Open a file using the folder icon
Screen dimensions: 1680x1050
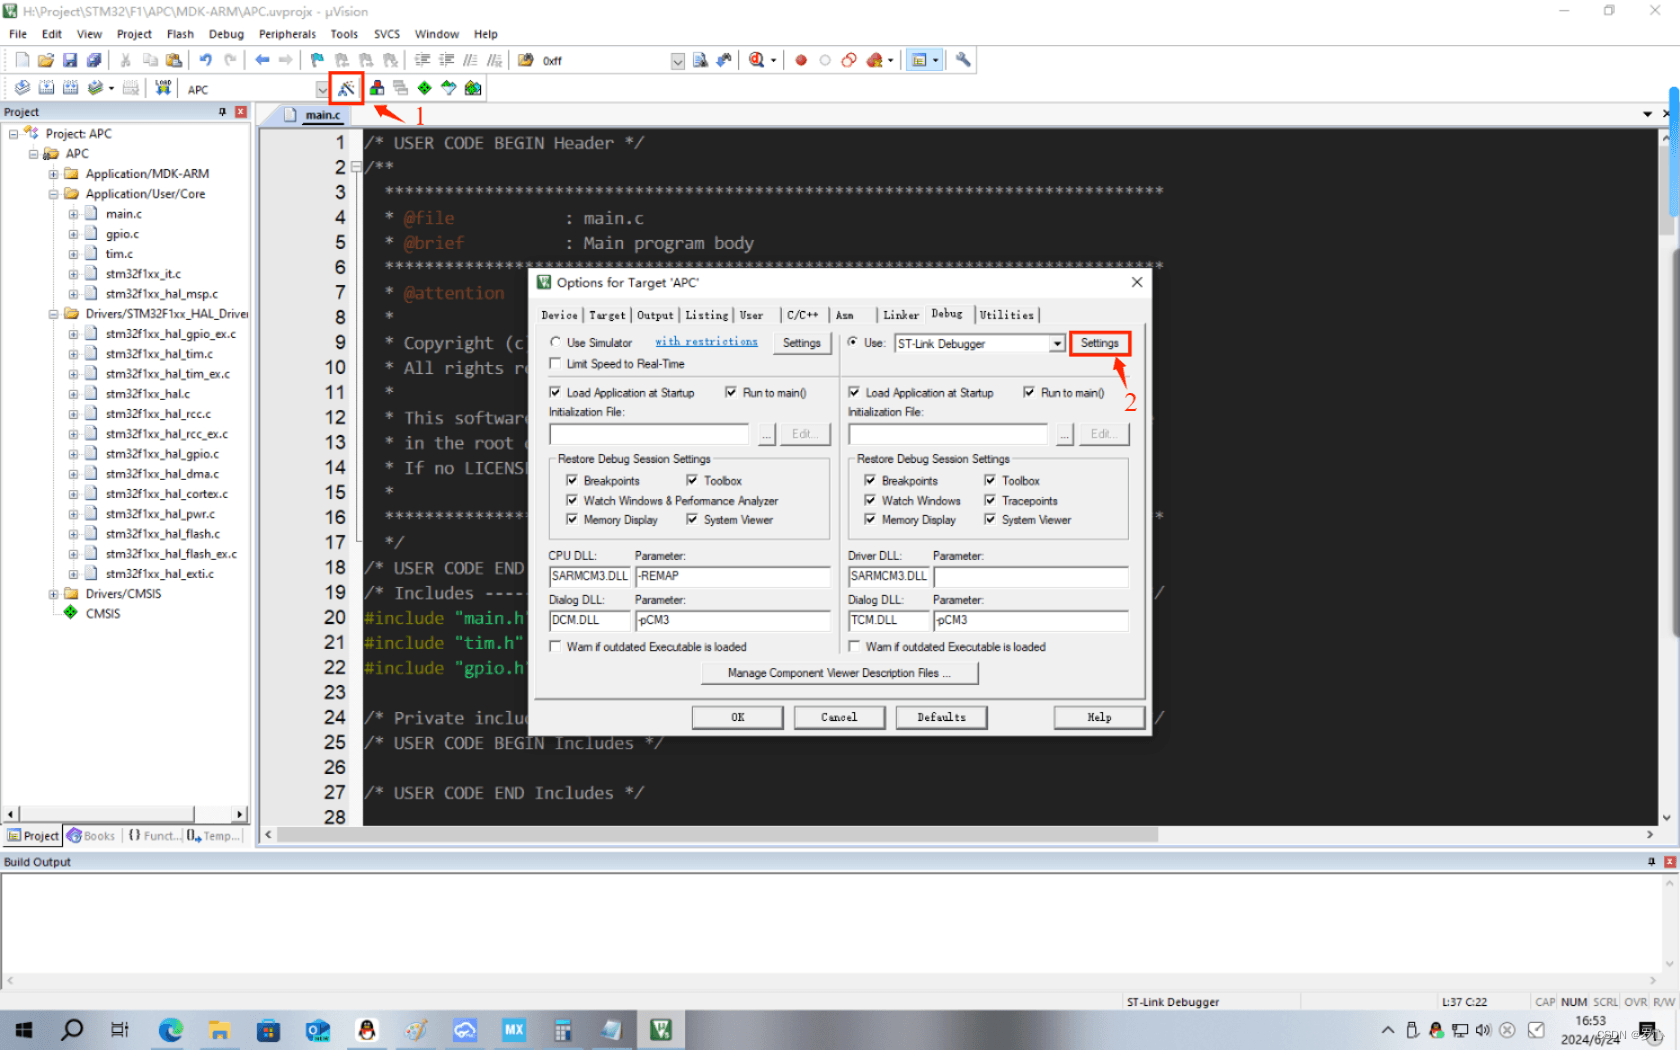pyautogui.click(x=46, y=60)
